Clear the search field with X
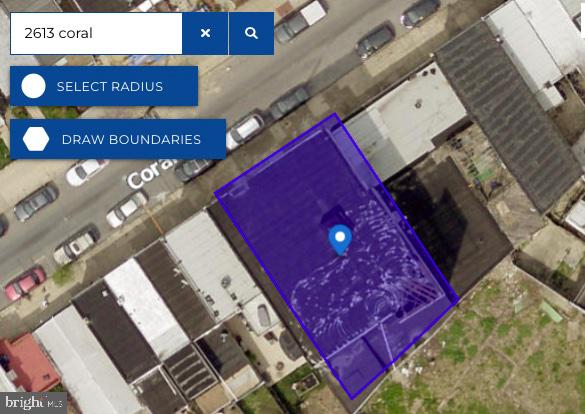585x414 pixels. (205, 33)
